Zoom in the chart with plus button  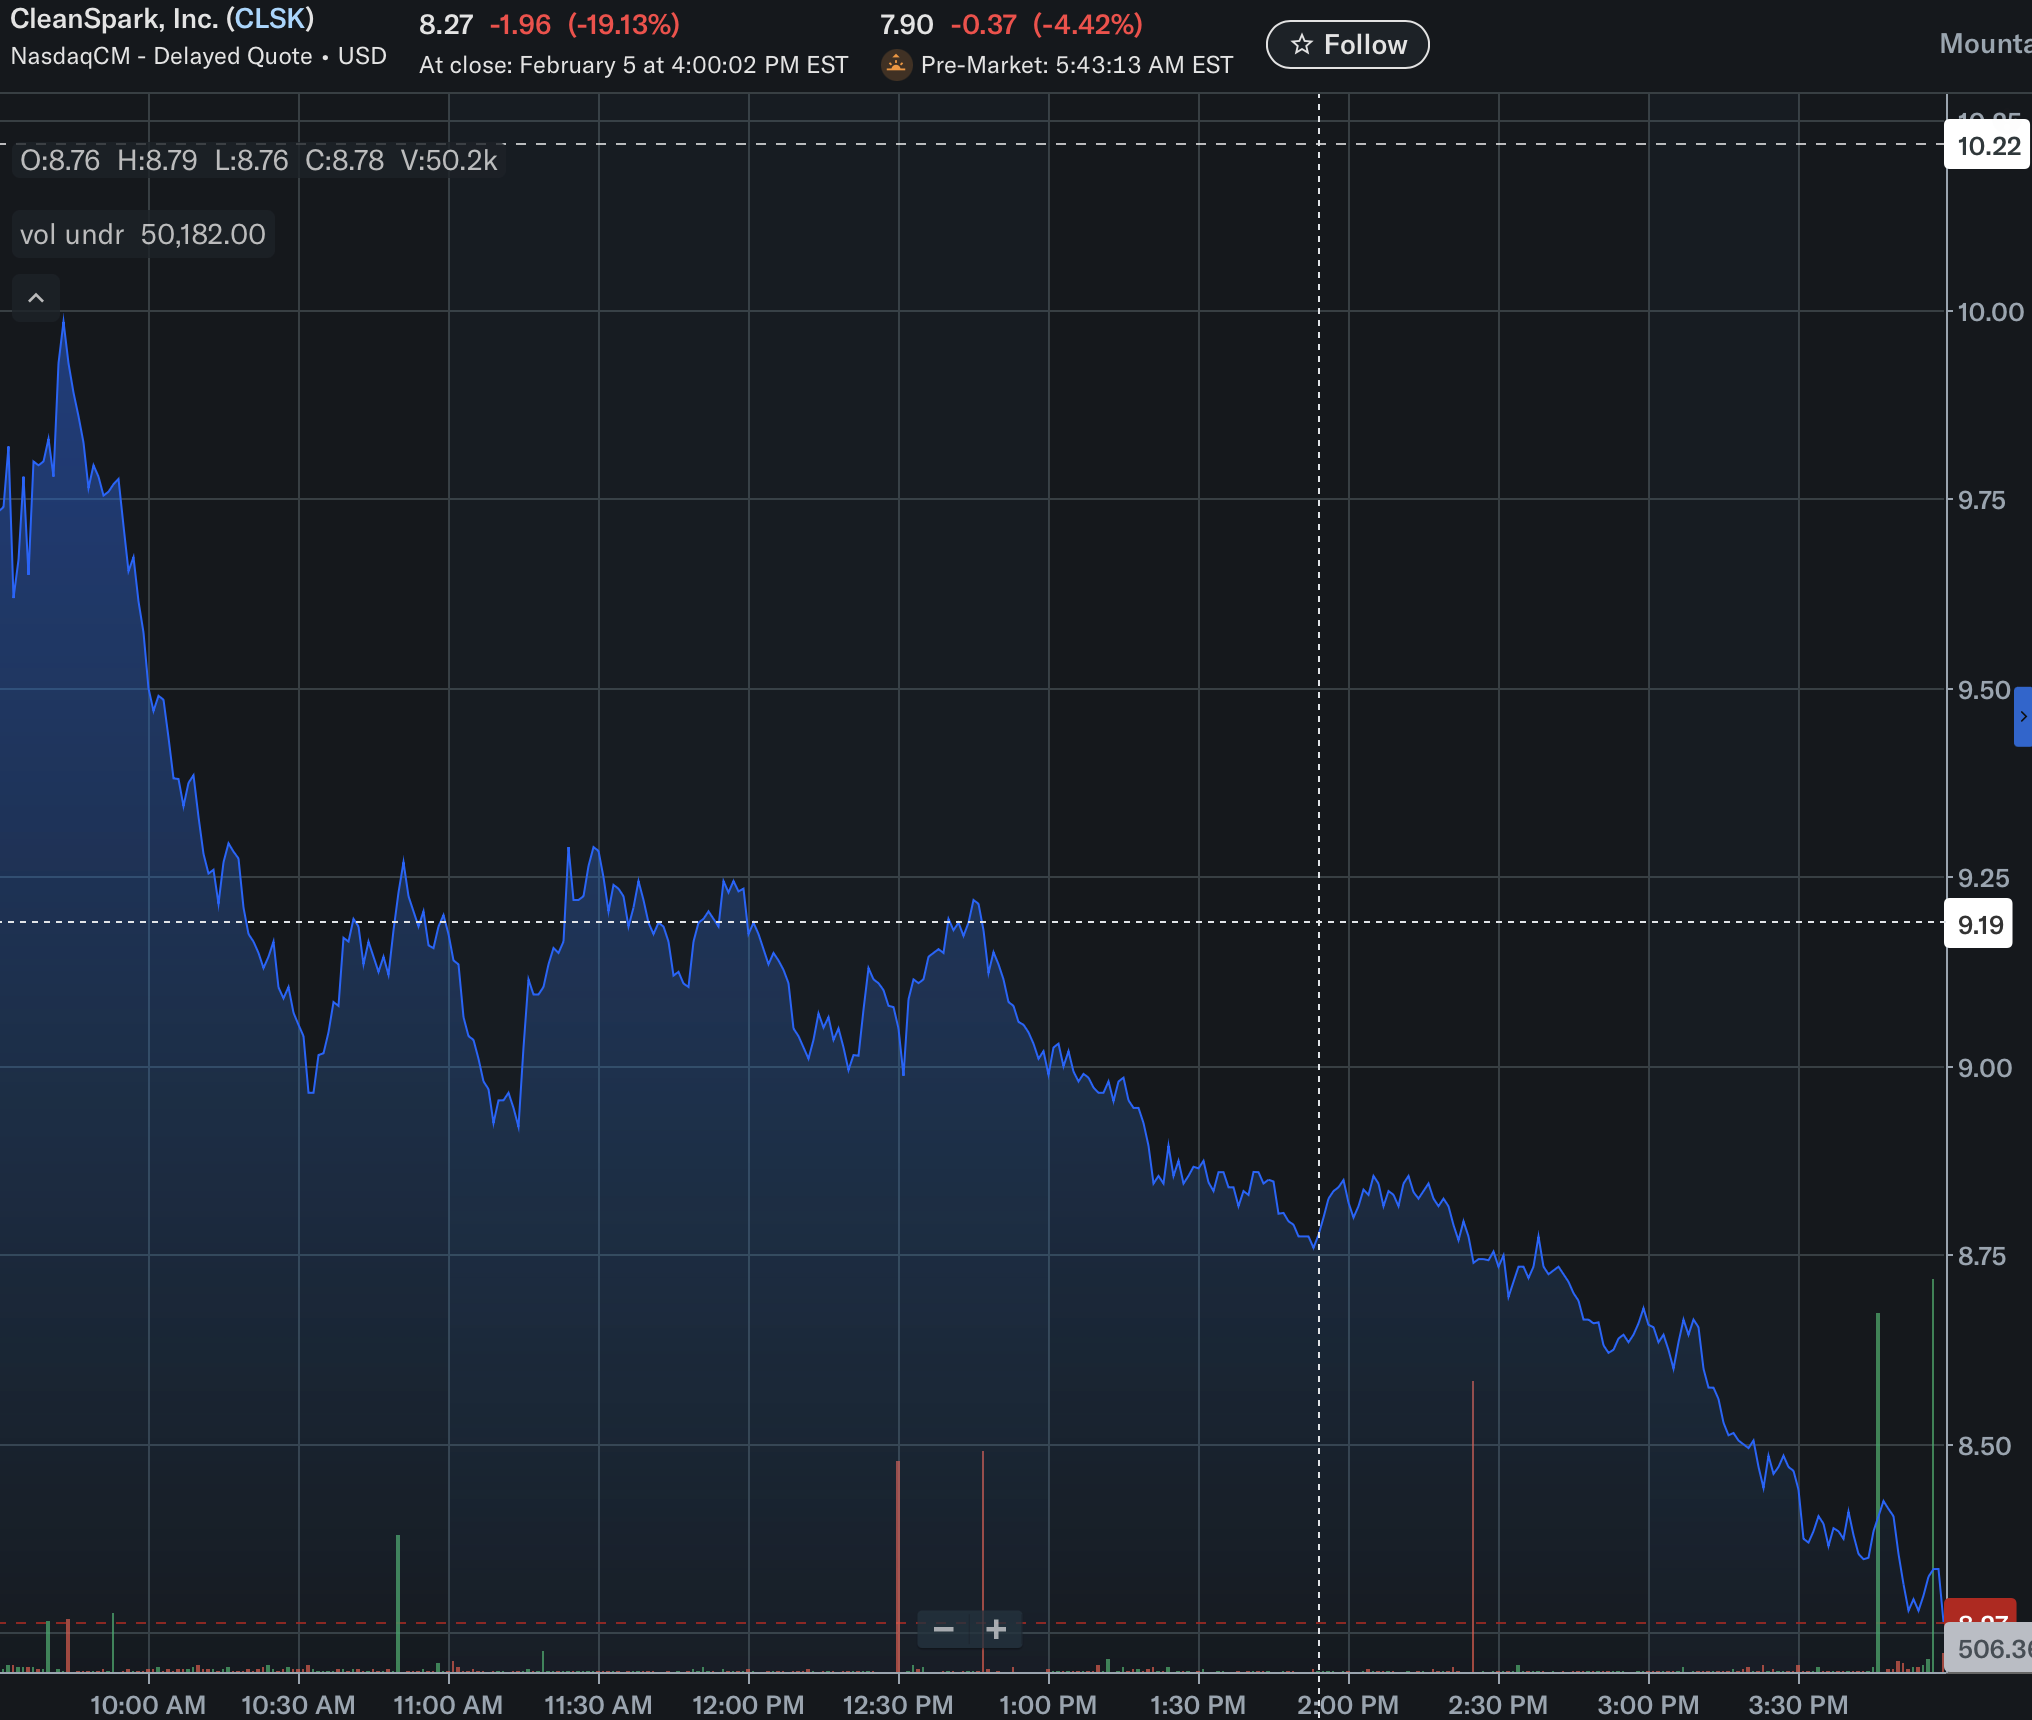(996, 1629)
